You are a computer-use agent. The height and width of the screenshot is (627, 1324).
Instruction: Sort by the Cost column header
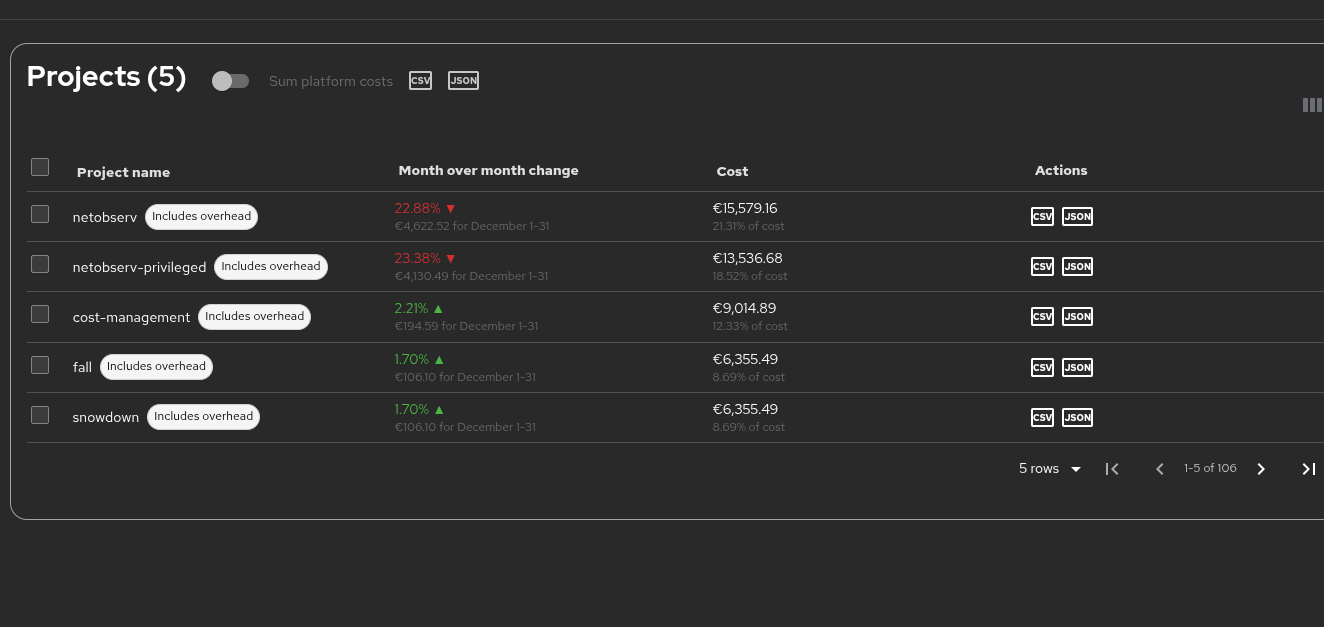click(732, 172)
